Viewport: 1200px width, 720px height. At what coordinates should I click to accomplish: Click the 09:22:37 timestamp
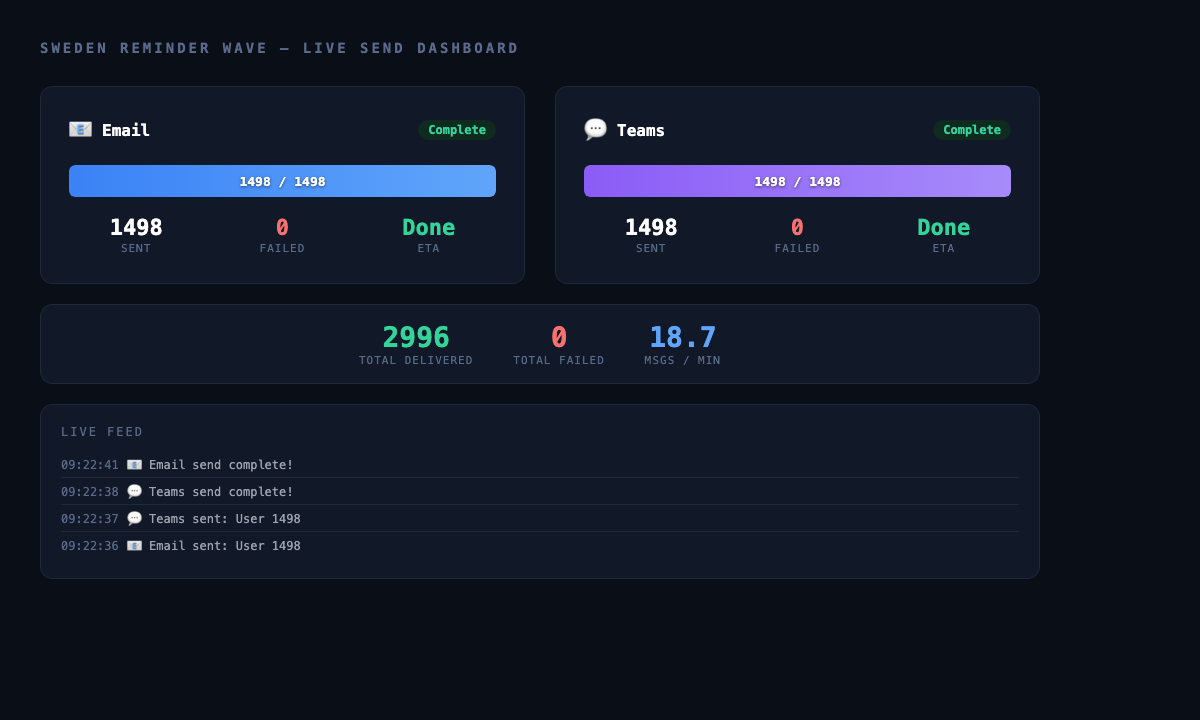coord(90,519)
